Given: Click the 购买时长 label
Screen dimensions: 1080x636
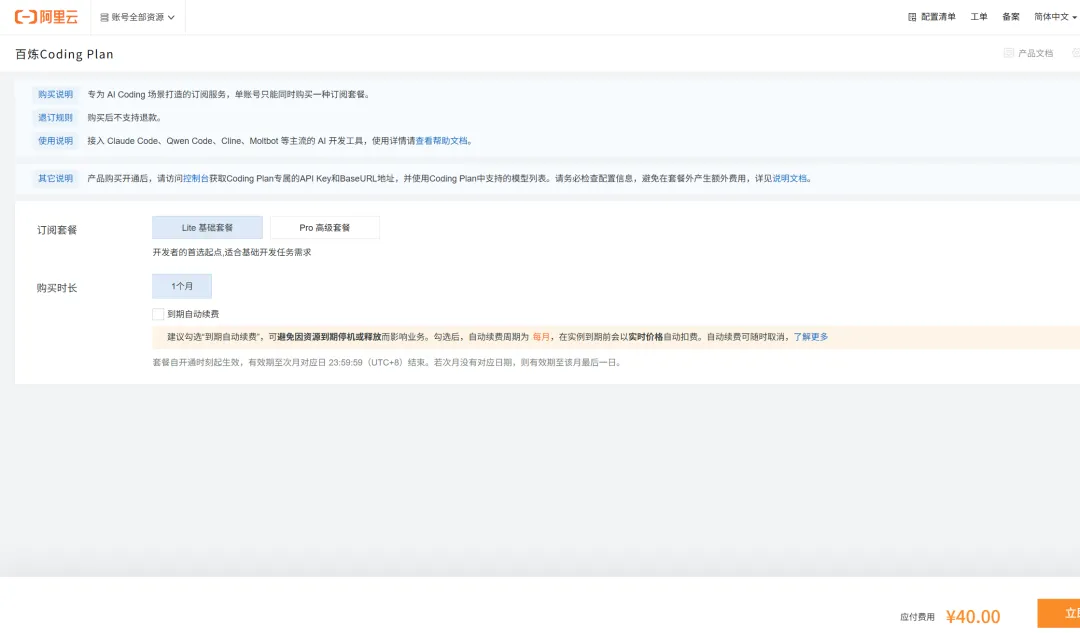Looking at the screenshot, I should click(x=56, y=288).
